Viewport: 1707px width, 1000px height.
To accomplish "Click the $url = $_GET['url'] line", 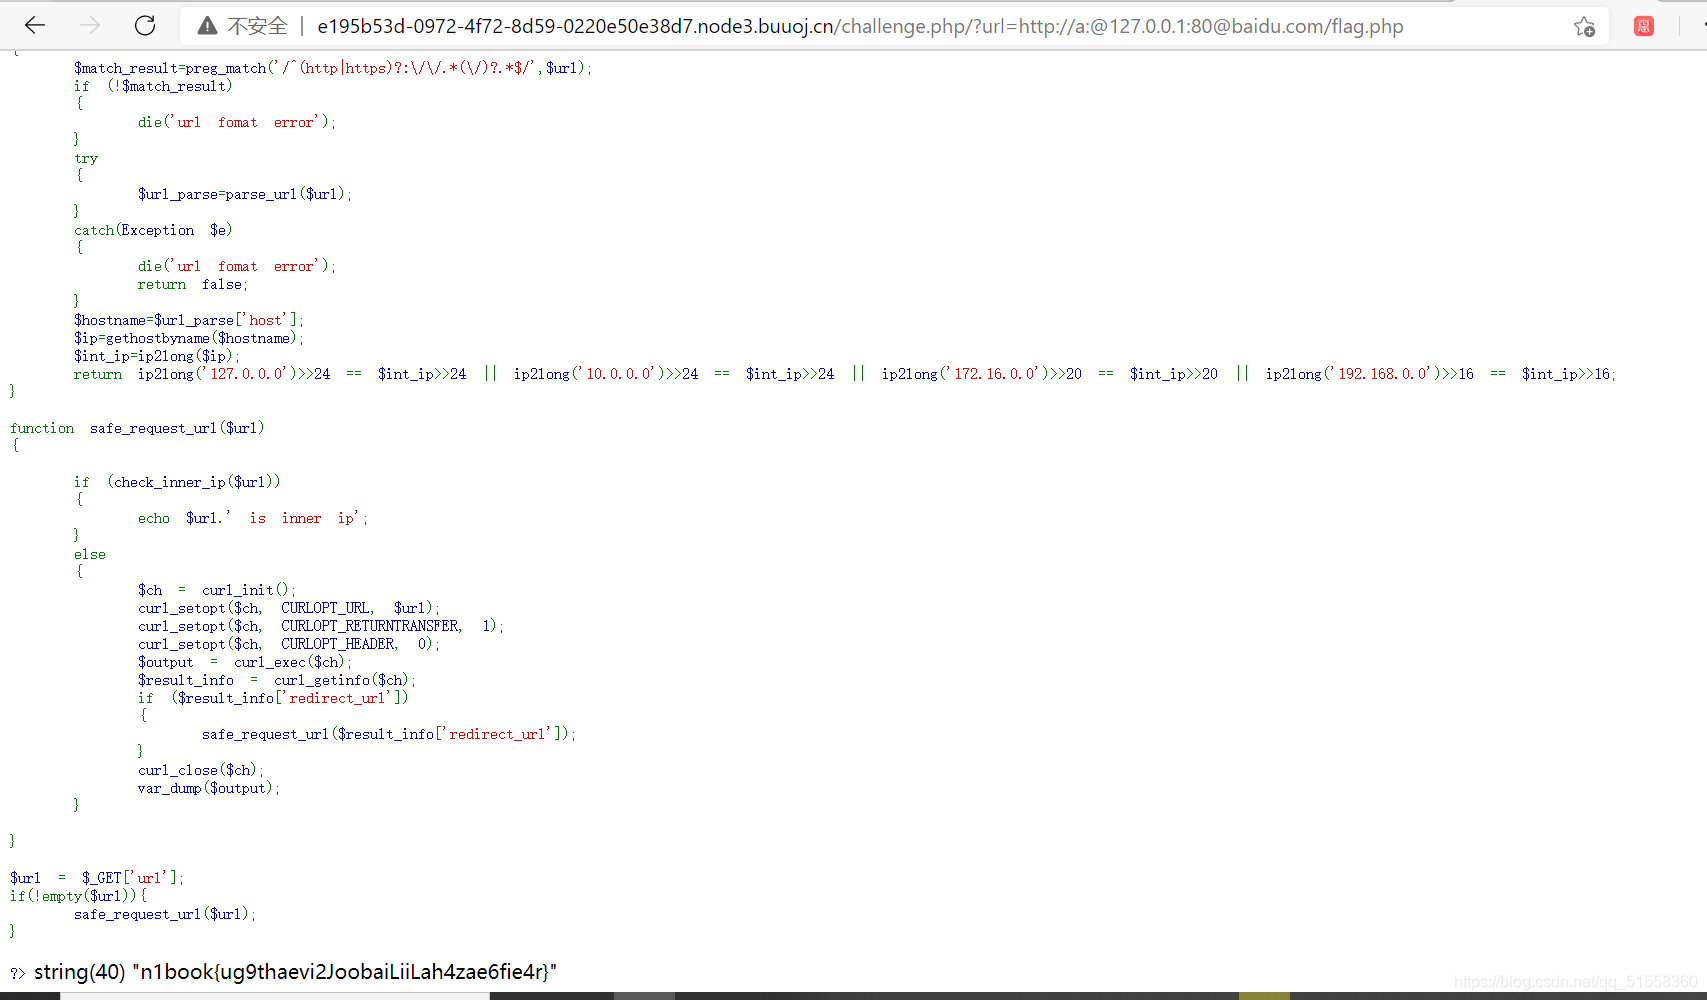I will click(x=97, y=878).
